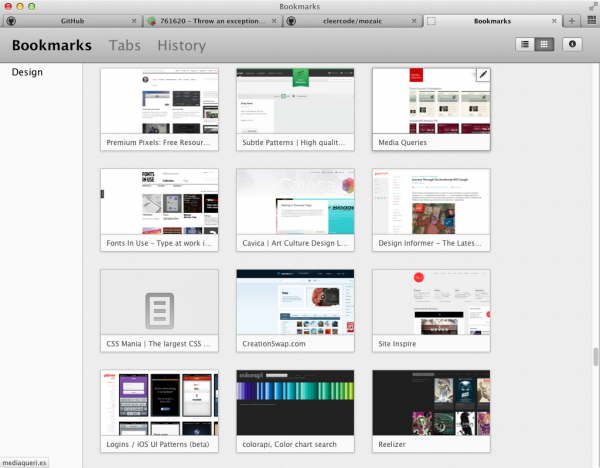Click the round icon button beside view toggles
The height and width of the screenshot is (468, 600).
coord(573,44)
